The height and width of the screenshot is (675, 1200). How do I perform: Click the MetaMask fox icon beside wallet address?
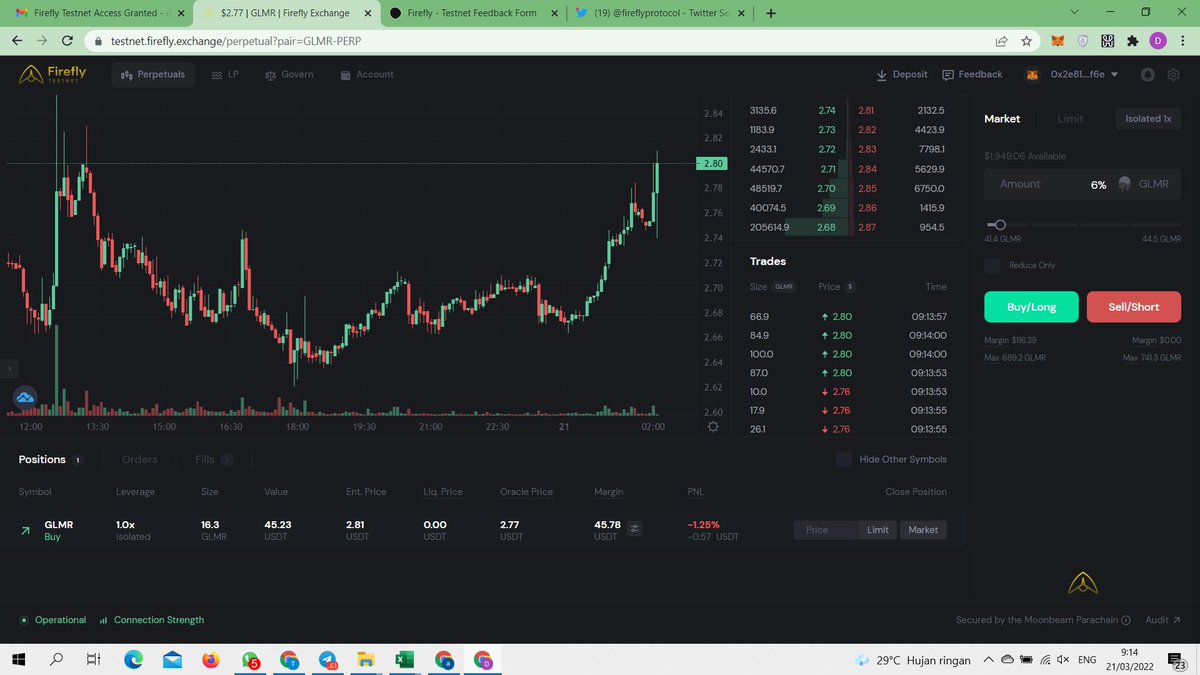[x=1032, y=74]
